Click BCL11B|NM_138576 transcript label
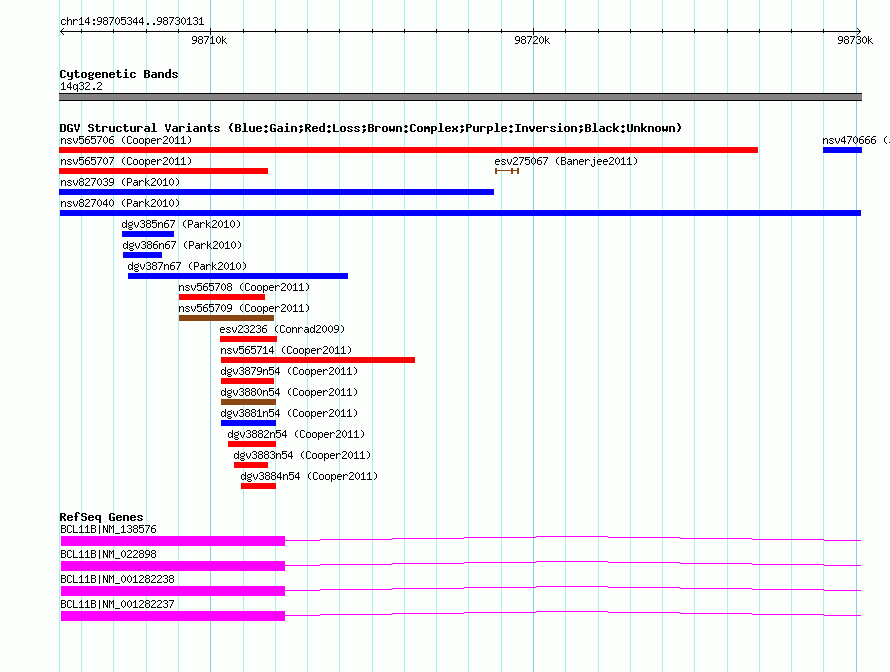The image size is (890, 672). tap(108, 529)
